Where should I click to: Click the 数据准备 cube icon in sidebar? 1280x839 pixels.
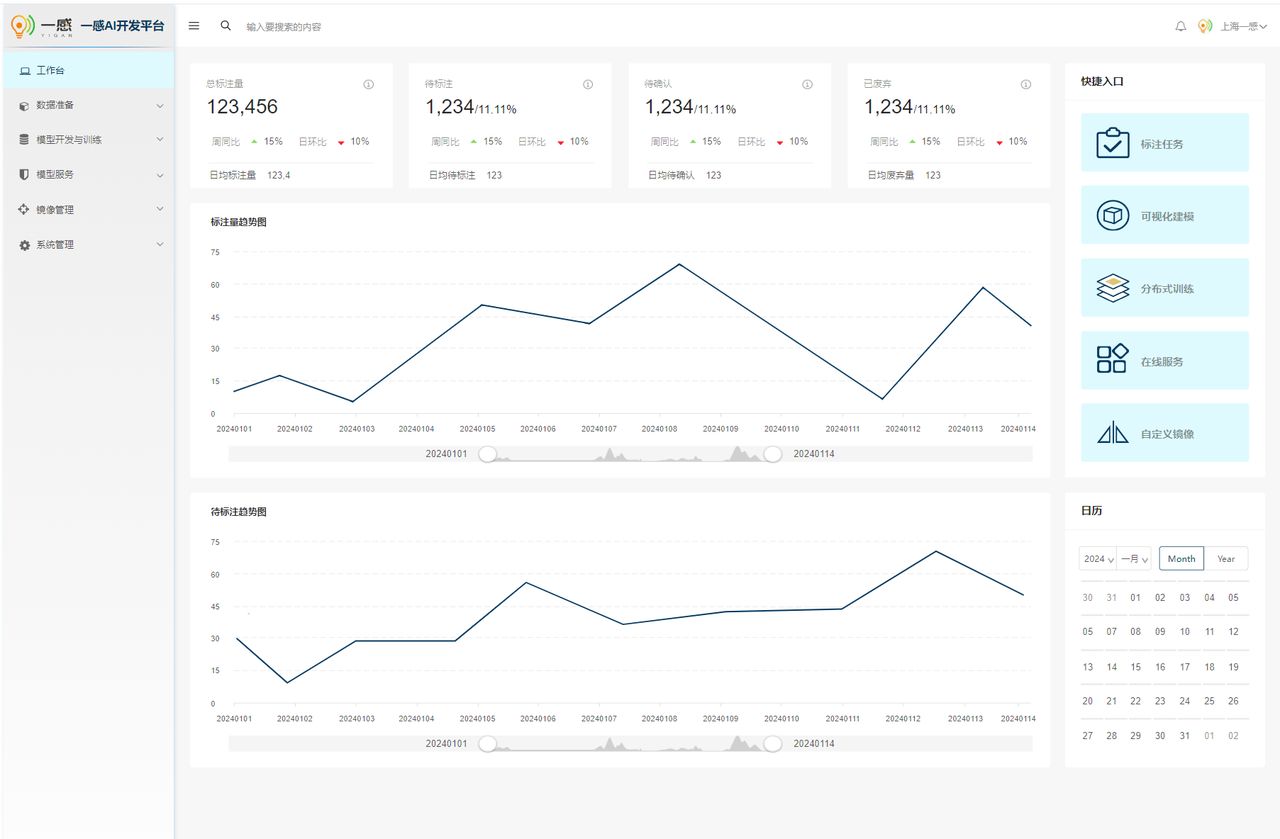click(24, 105)
